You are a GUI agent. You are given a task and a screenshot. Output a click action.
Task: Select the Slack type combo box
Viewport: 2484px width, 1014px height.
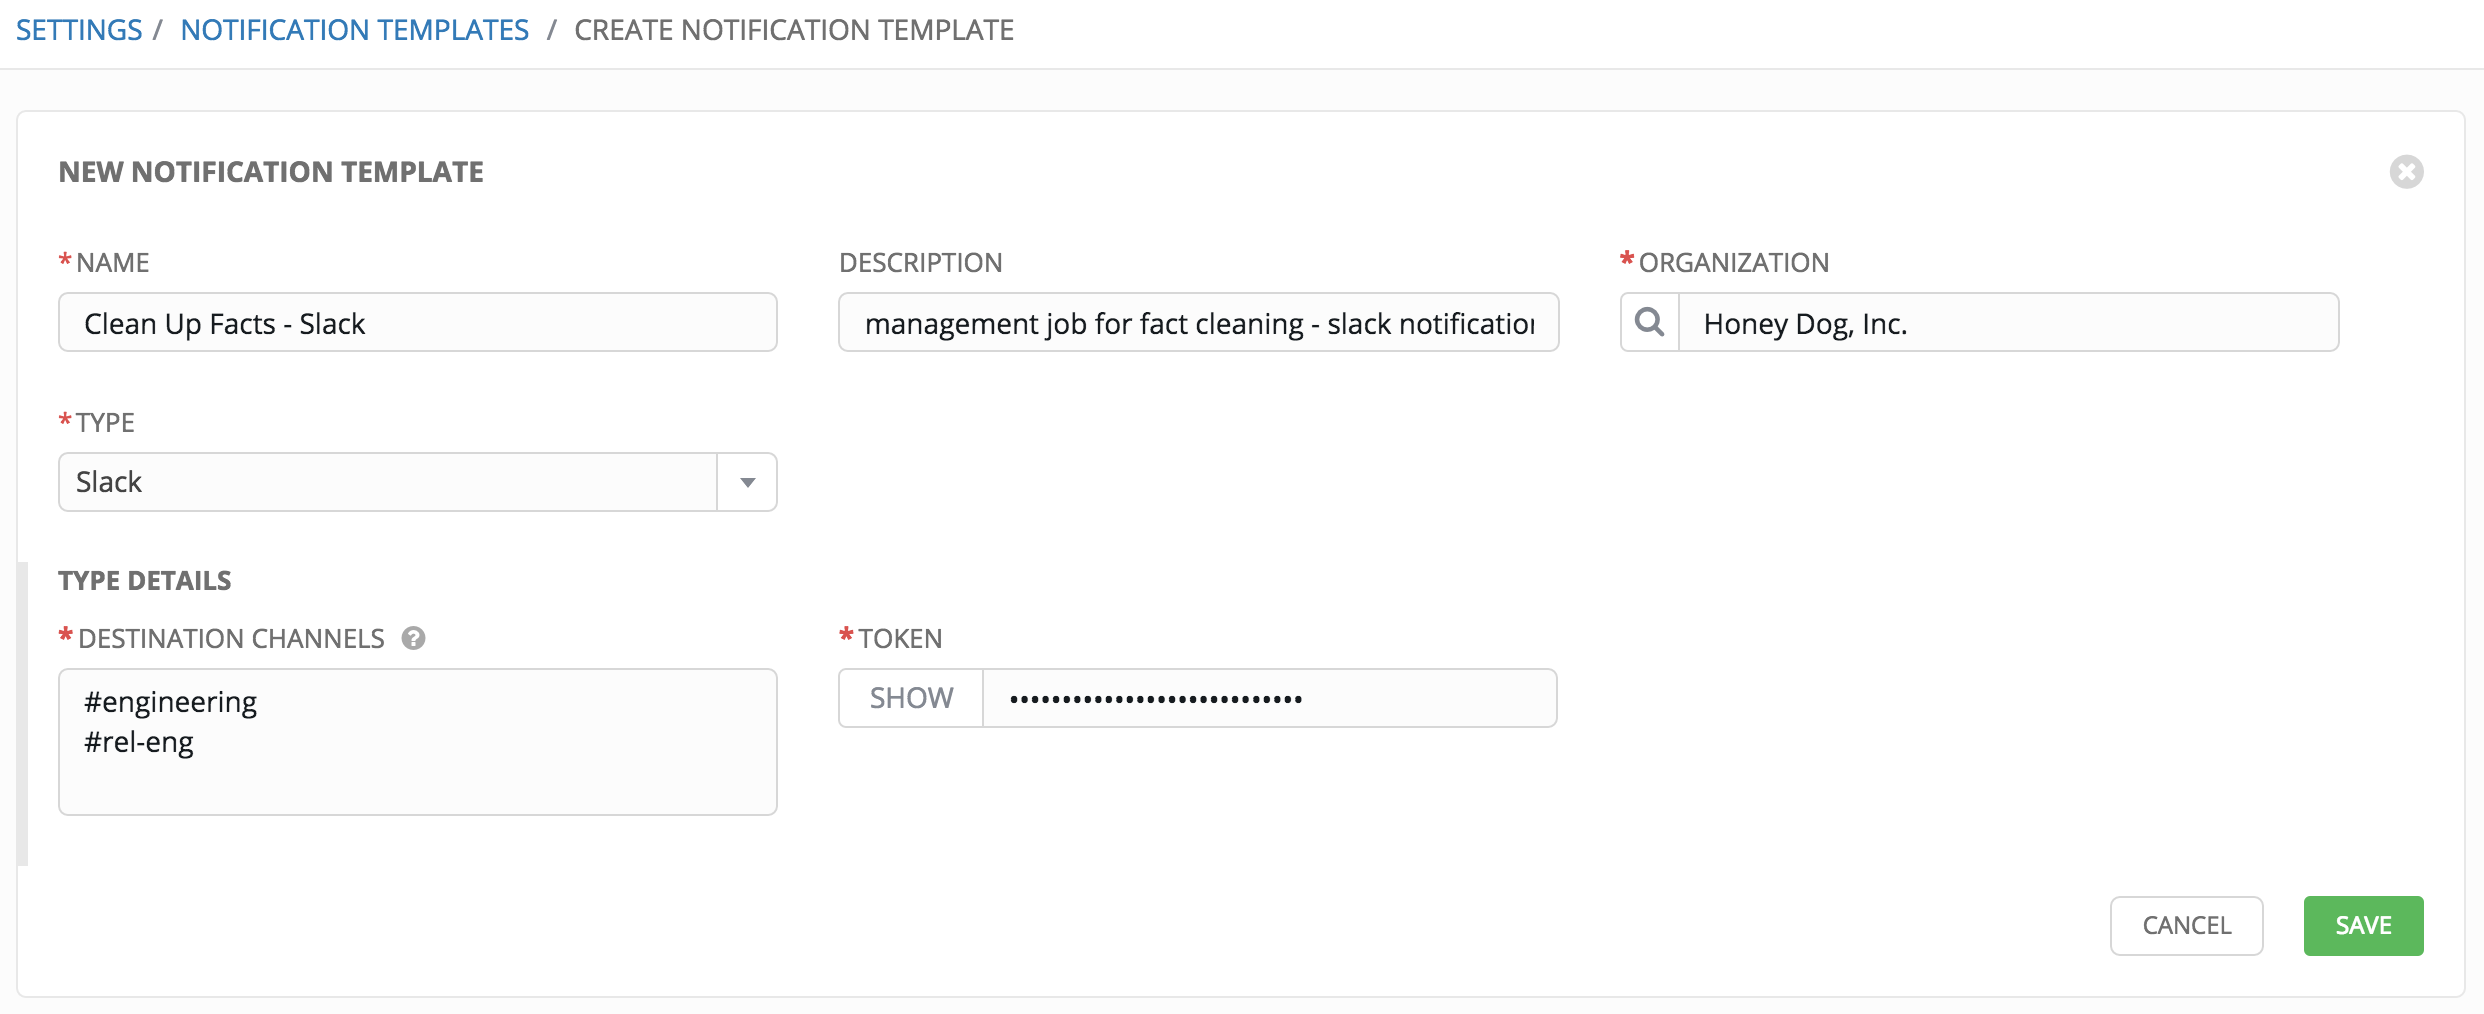click(418, 482)
